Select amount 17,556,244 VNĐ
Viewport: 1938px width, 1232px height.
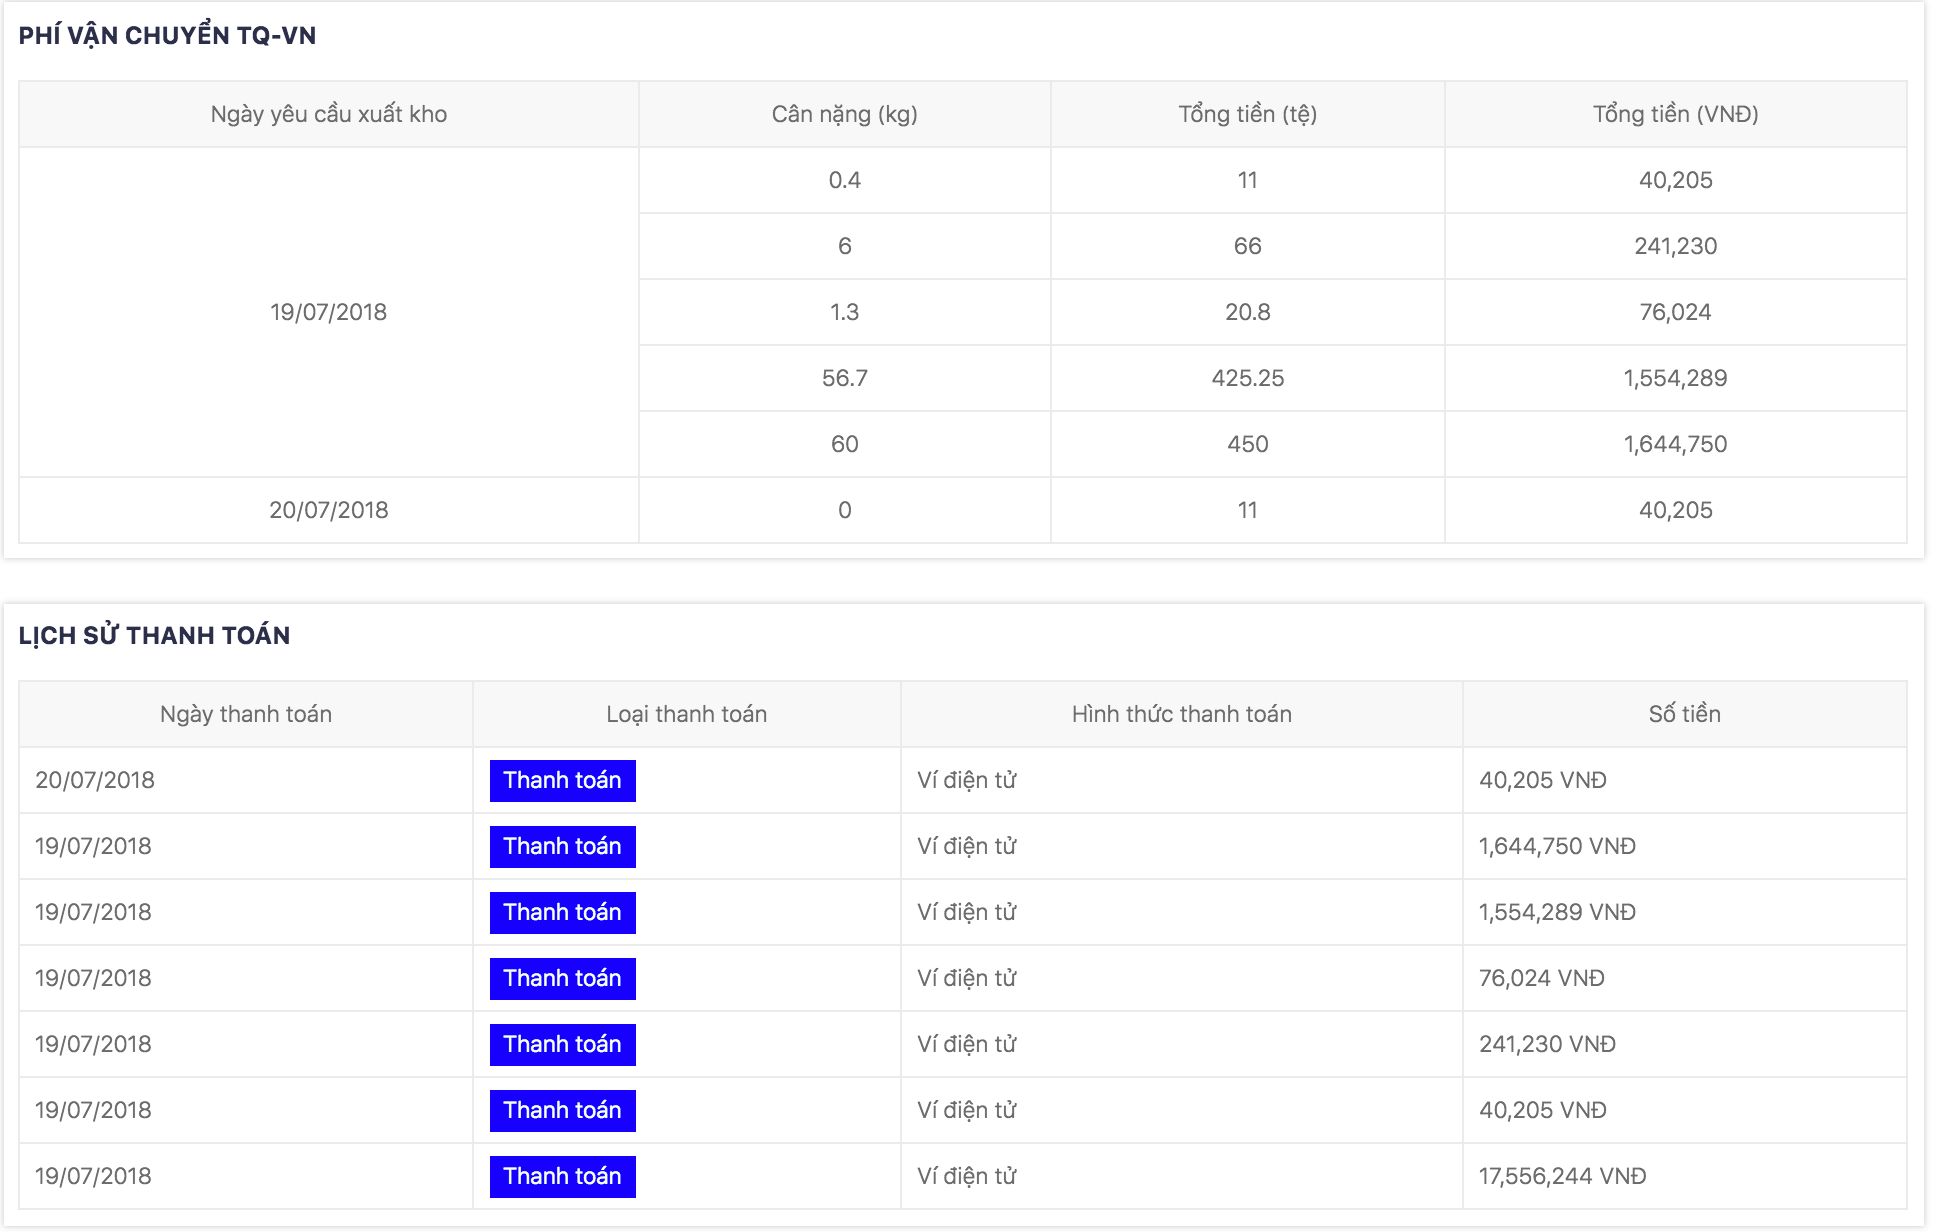(1563, 1176)
